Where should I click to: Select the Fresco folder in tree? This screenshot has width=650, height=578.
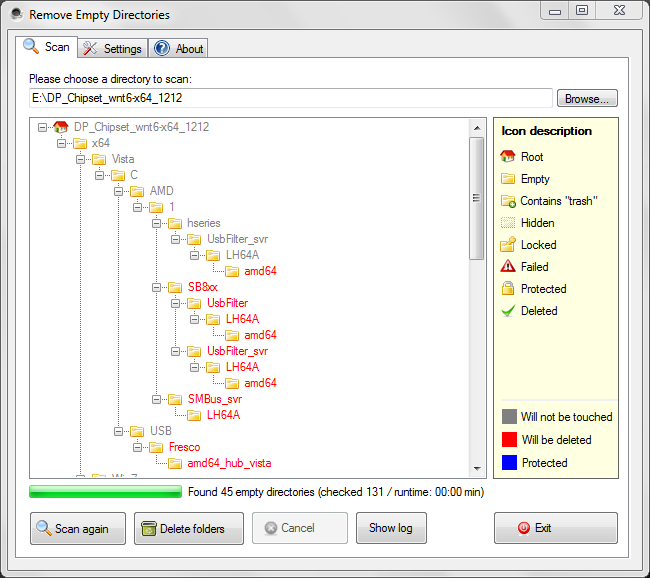[184, 447]
